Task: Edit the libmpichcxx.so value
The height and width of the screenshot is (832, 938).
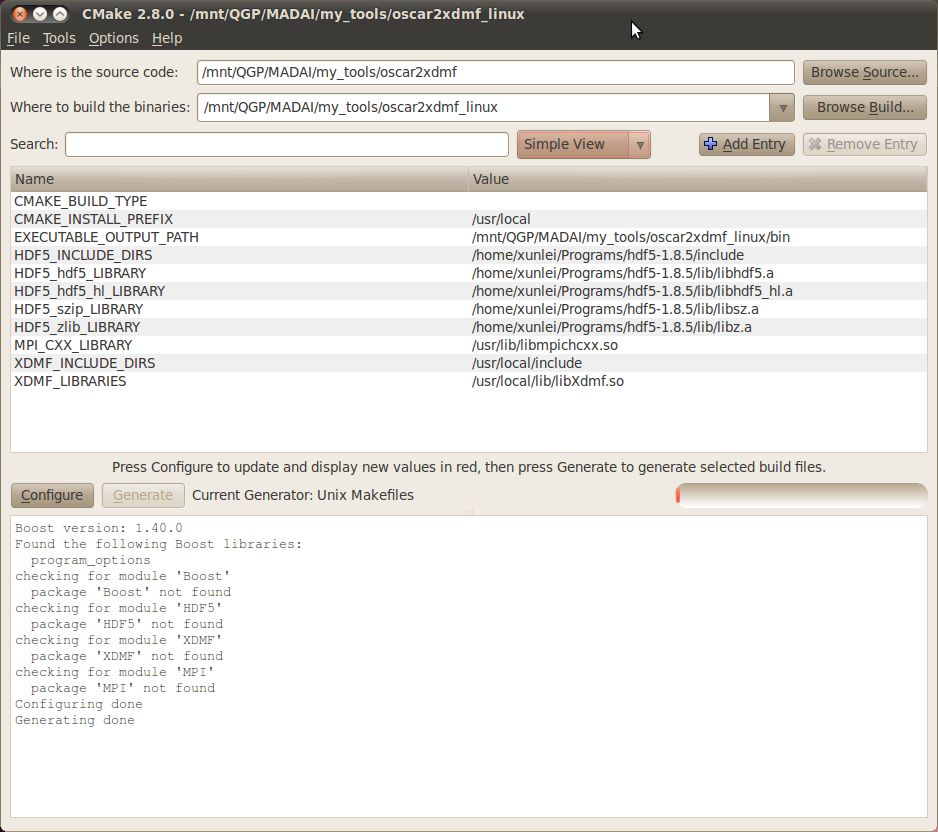Action: point(545,345)
